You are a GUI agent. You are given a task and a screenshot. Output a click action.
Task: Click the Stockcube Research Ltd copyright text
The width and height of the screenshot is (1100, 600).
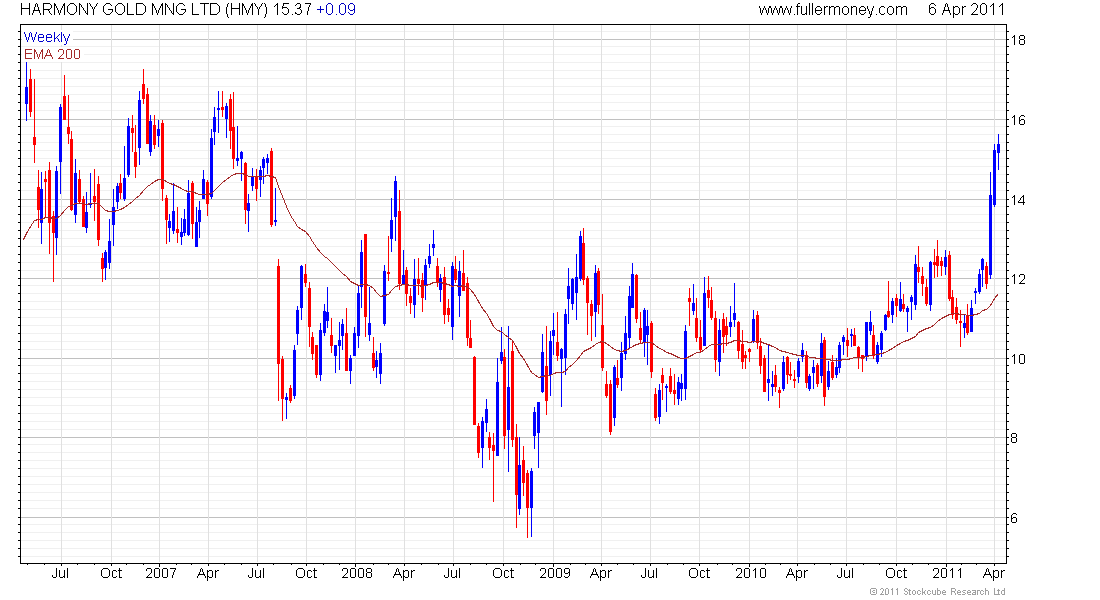[x=937, y=592]
